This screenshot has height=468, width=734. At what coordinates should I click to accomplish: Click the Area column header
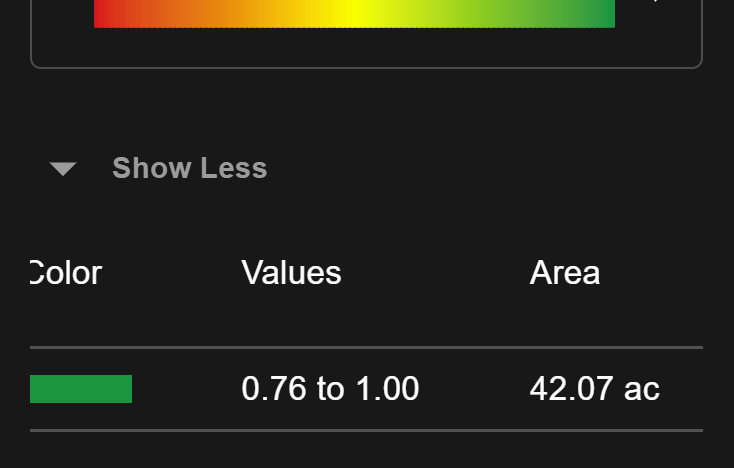564,272
